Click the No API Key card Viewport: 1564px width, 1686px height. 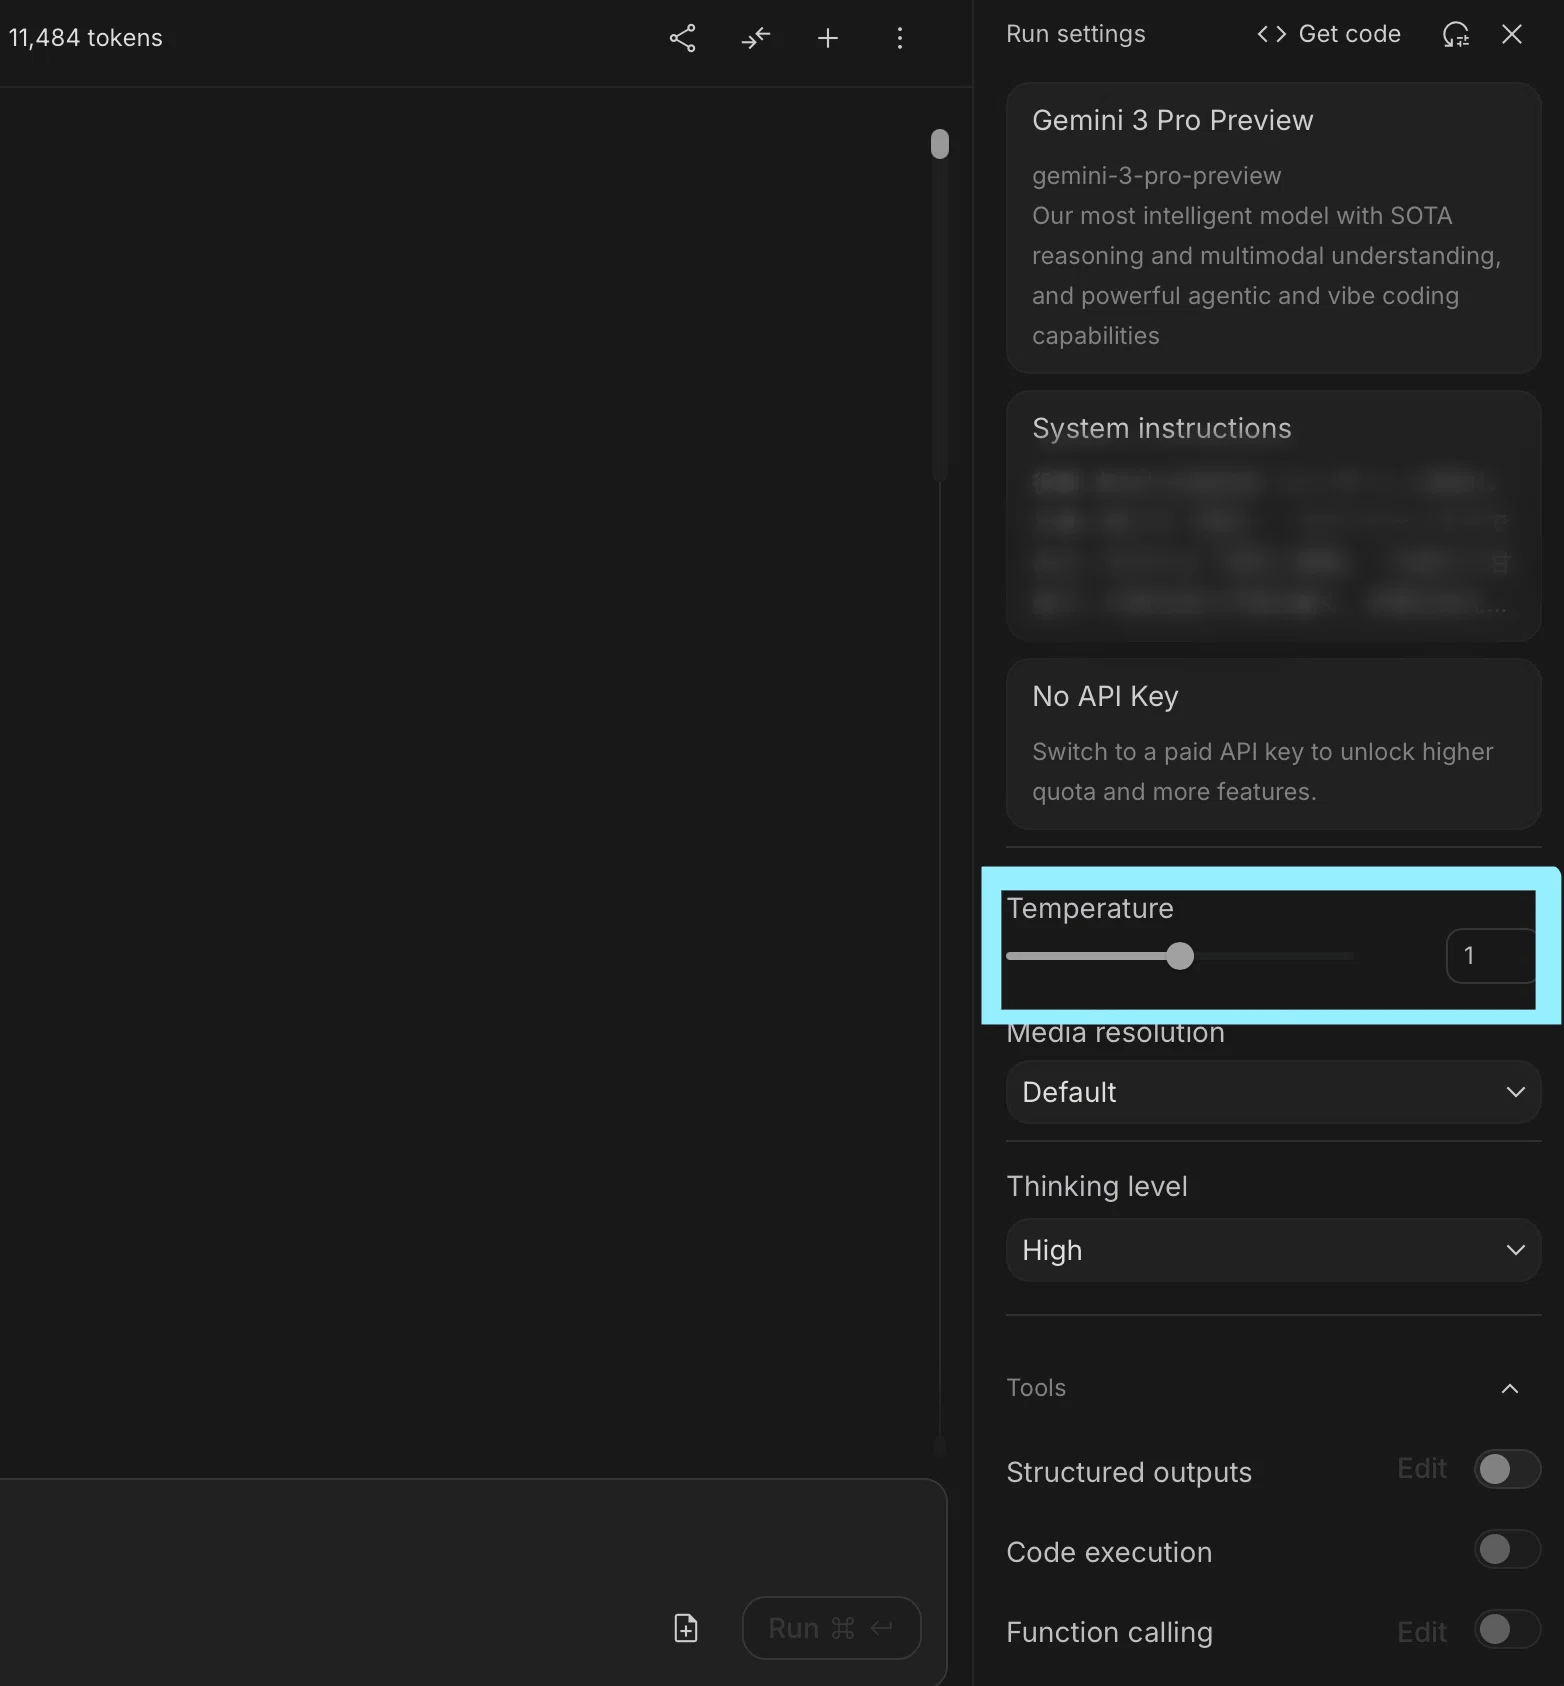click(x=1273, y=744)
